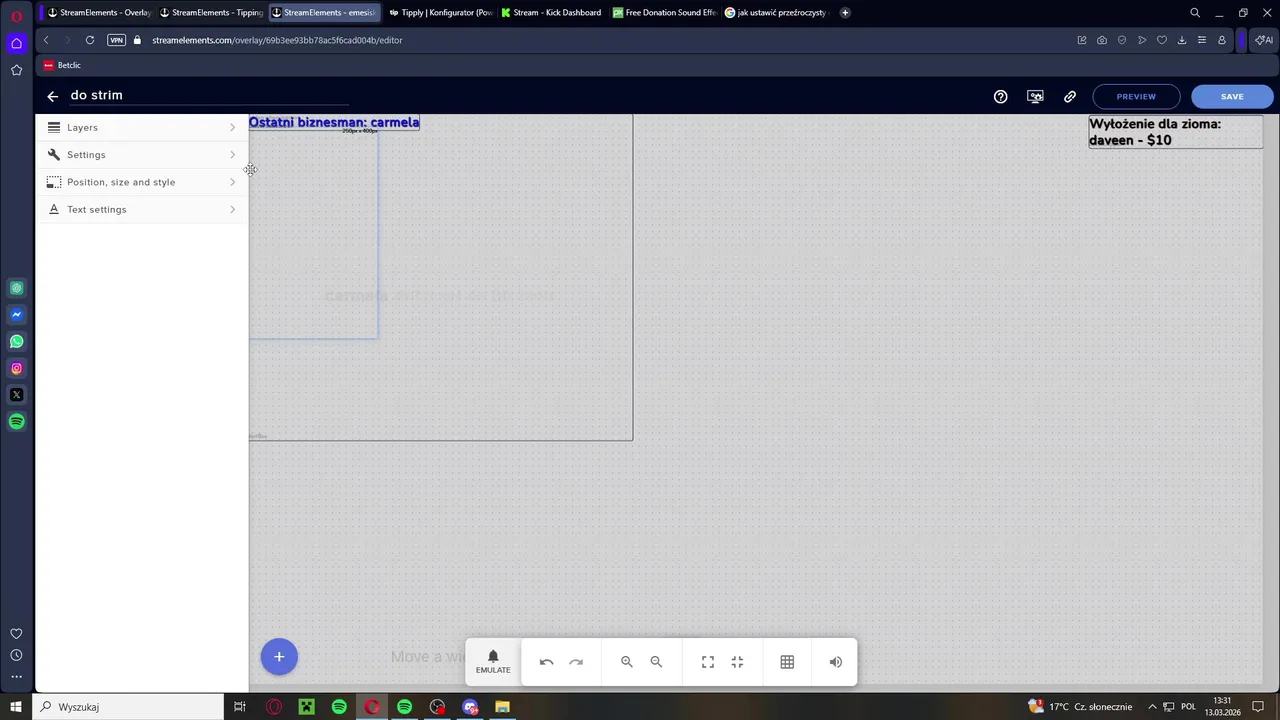Image resolution: width=1280 pixels, height=720 pixels.
Task: Toggle the VPN badge in address bar
Action: 117,40
